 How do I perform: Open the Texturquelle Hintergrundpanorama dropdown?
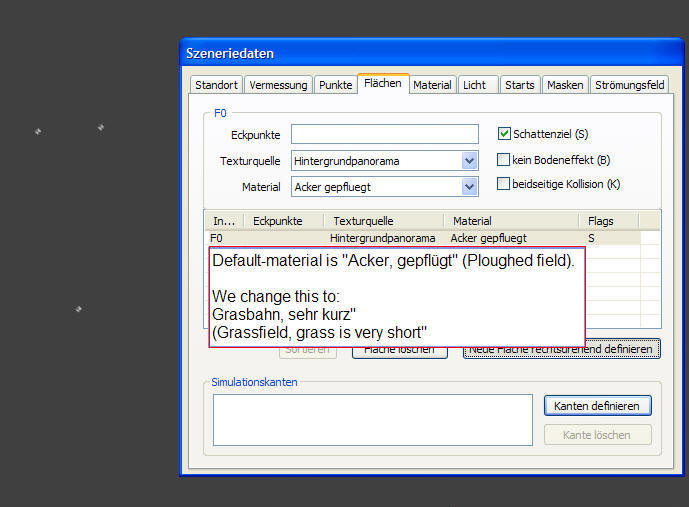(384, 161)
